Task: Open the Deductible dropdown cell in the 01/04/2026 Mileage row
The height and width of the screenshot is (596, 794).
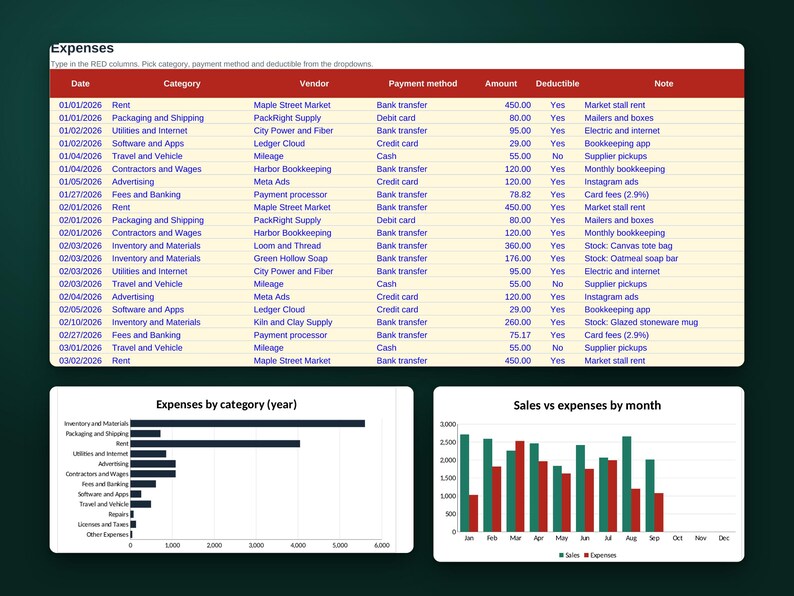Action: tap(558, 156)
